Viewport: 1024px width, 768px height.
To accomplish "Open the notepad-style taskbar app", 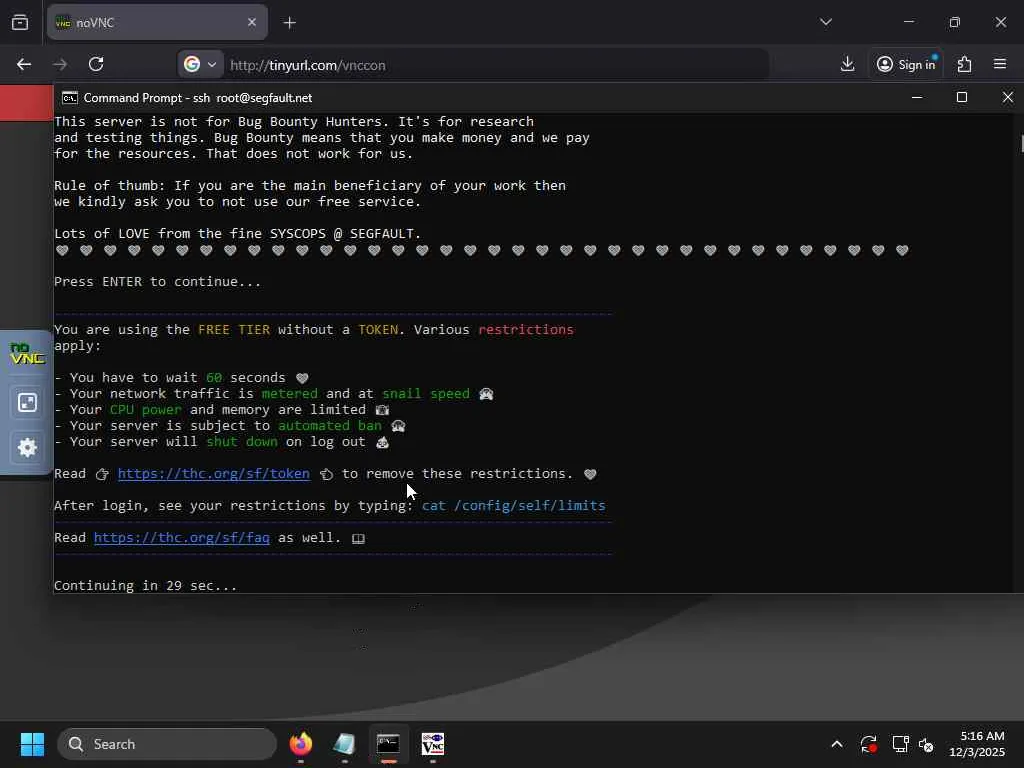I will (x=344, y=744).
